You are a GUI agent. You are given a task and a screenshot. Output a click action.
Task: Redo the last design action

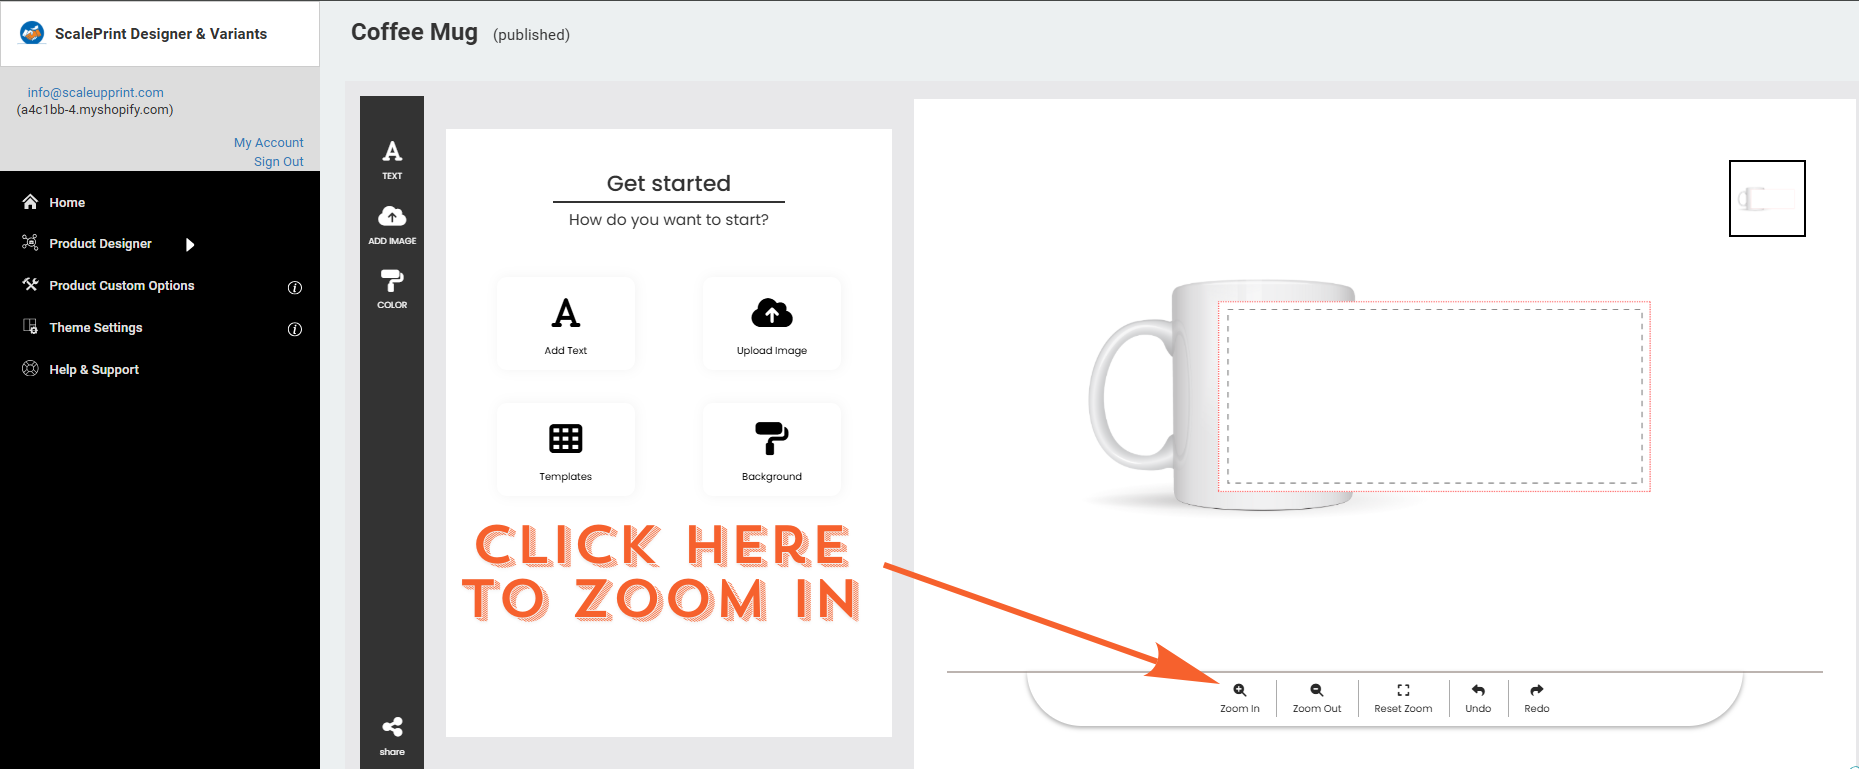pyautogui.click(x=1537, y=698)
